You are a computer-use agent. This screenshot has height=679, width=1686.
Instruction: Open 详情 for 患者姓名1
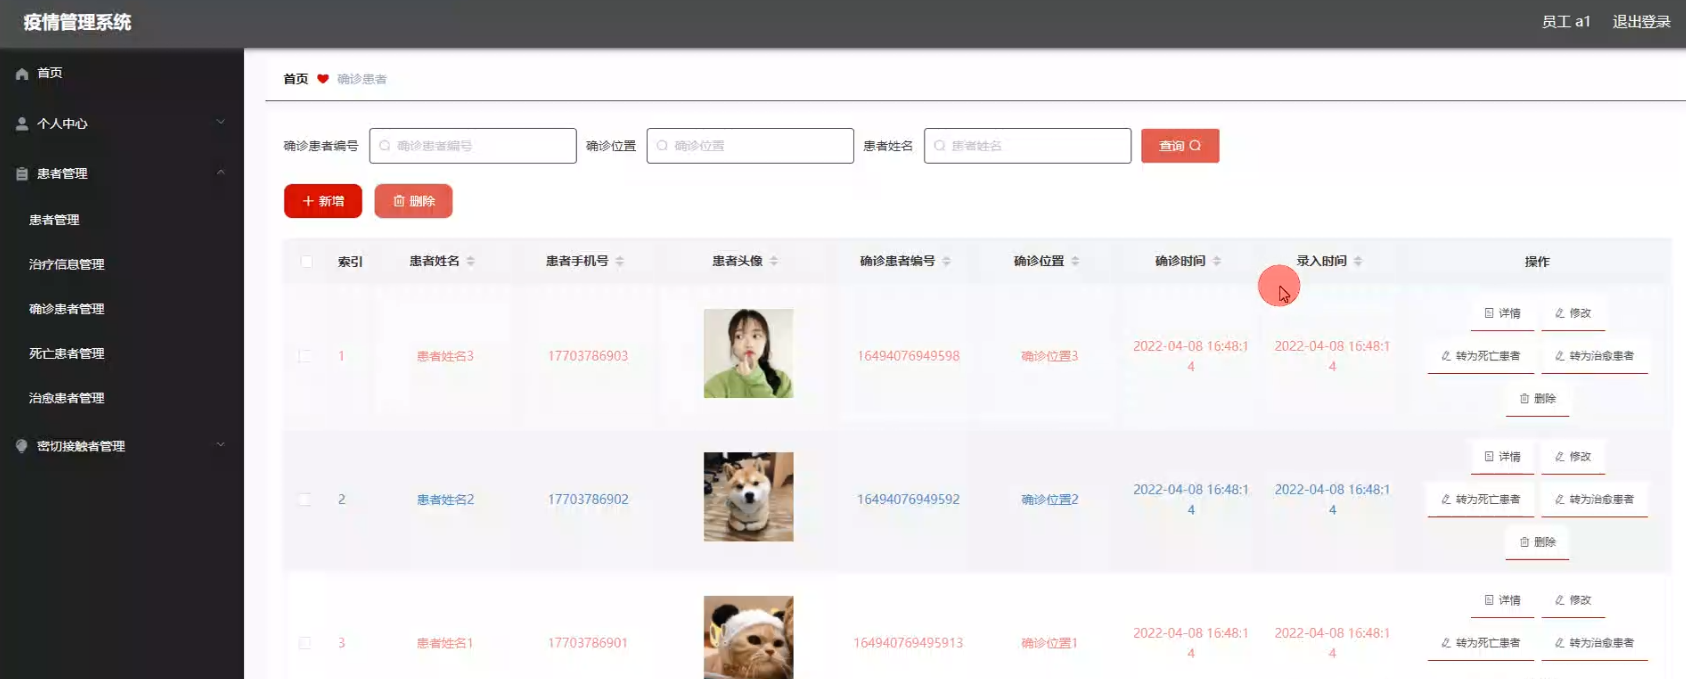(1502, 600)
